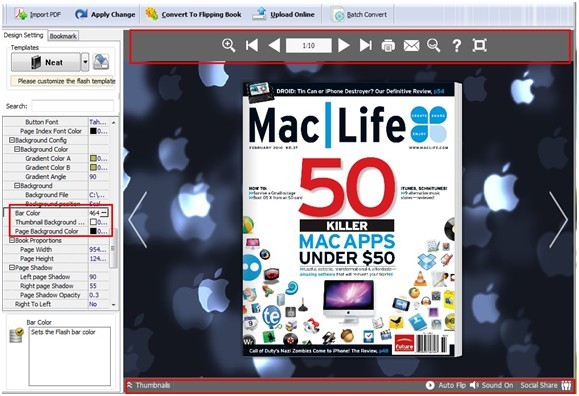The image size is (579, 396).
Task: Collapse Background Config group
Action: (11, 140)
